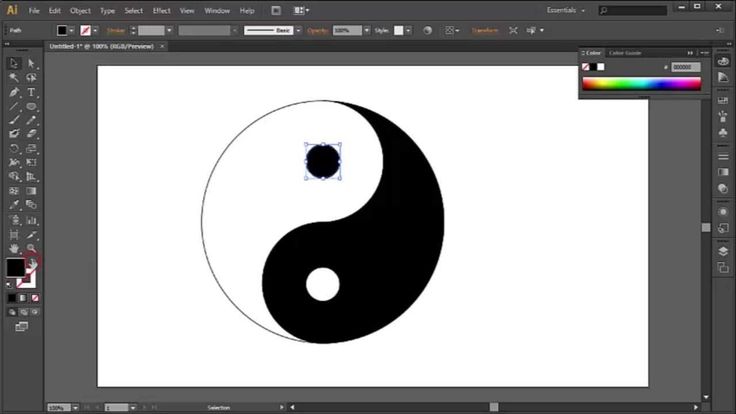Select the Column Graph tool
The image size is (736, 414).
point(31,220)
